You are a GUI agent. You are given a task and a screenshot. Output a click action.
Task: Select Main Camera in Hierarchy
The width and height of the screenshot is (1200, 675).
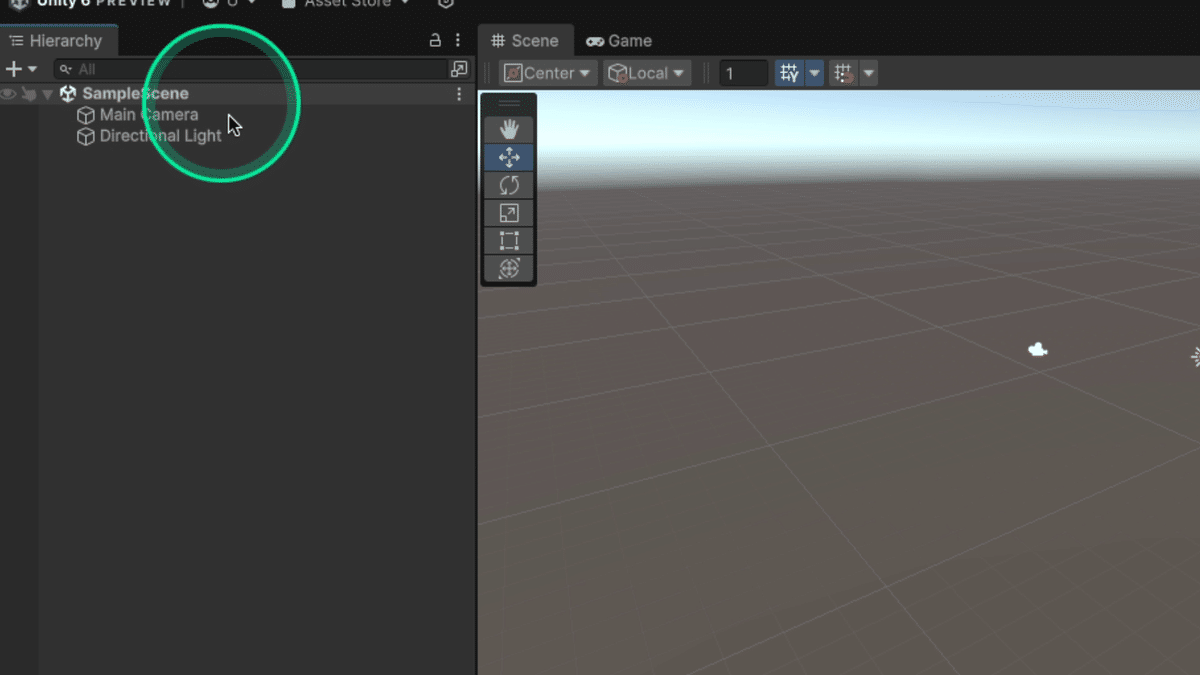[149, 115]
